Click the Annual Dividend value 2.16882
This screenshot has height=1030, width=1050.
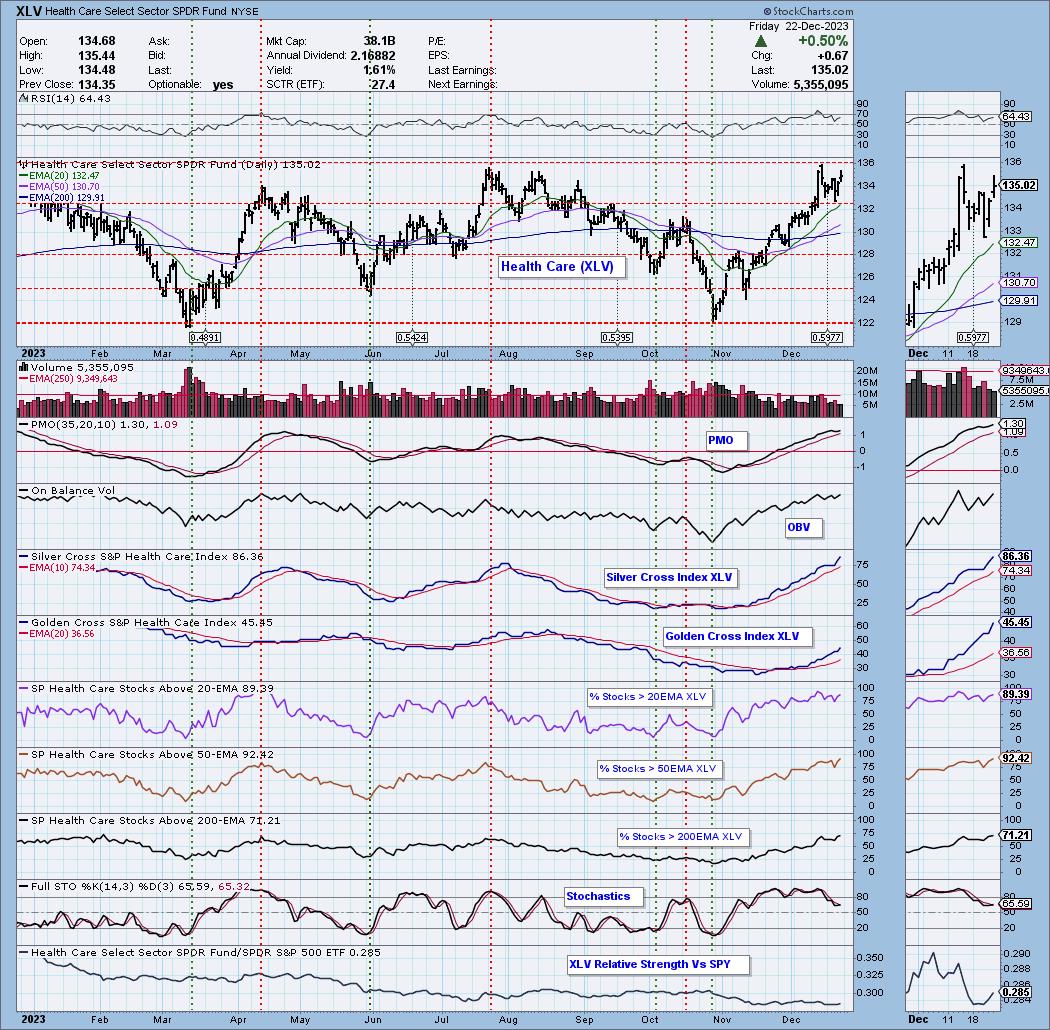tap(372, 56)
